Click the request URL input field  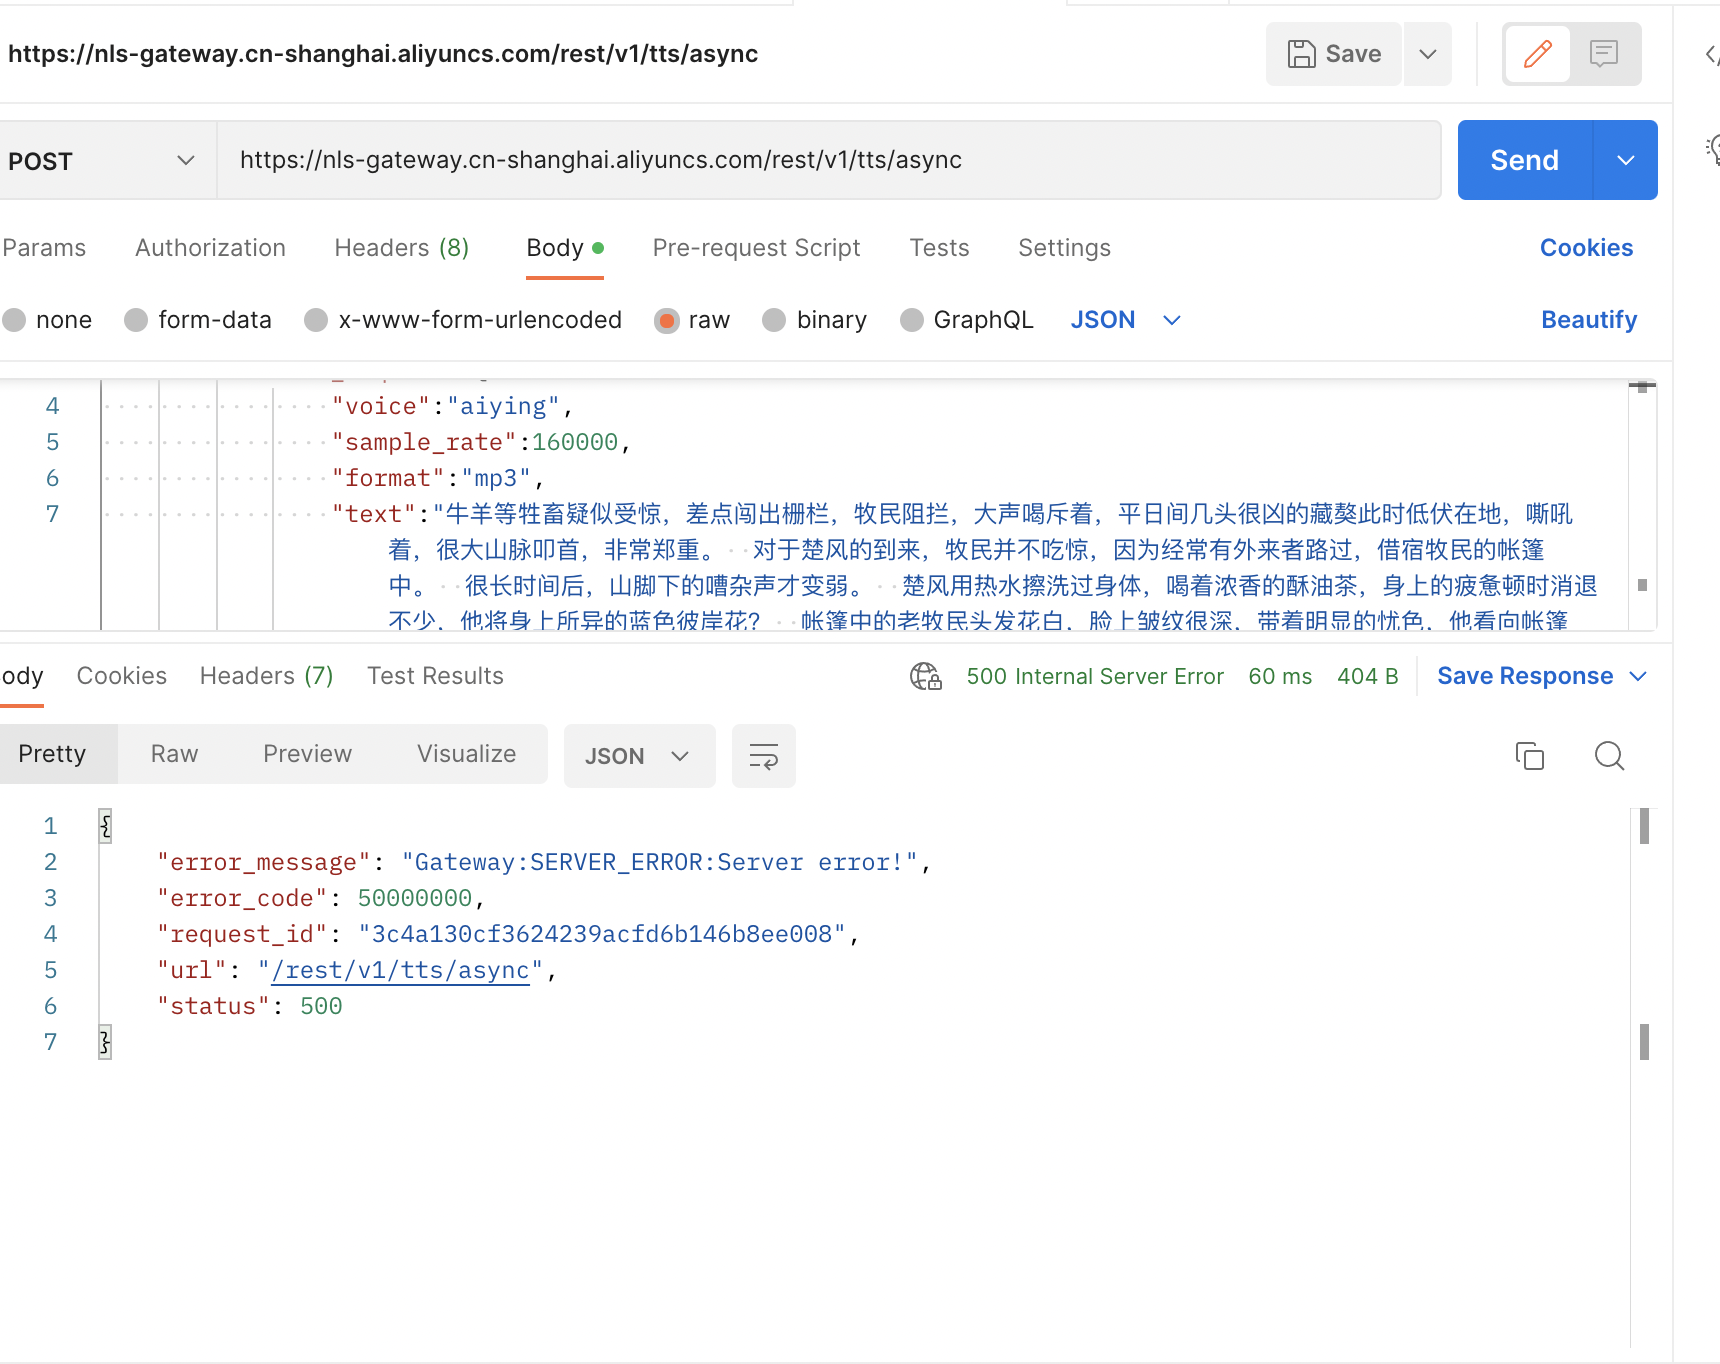[830, 160]
